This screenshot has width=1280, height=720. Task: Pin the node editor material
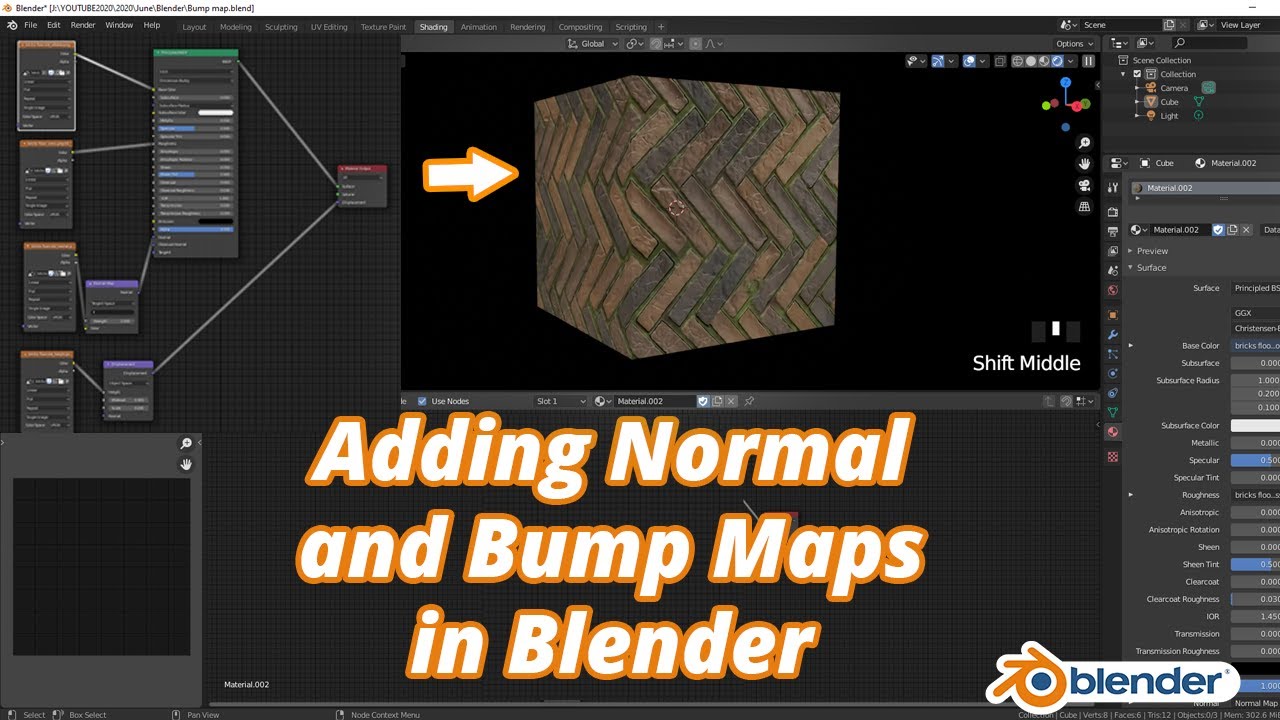749,401
